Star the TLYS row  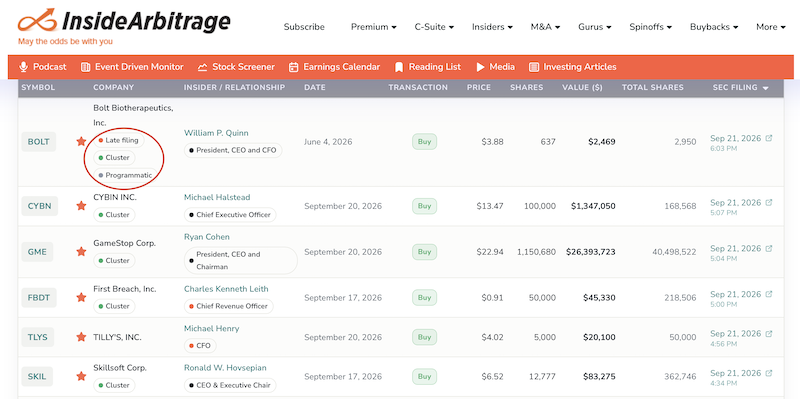(81, 337)
